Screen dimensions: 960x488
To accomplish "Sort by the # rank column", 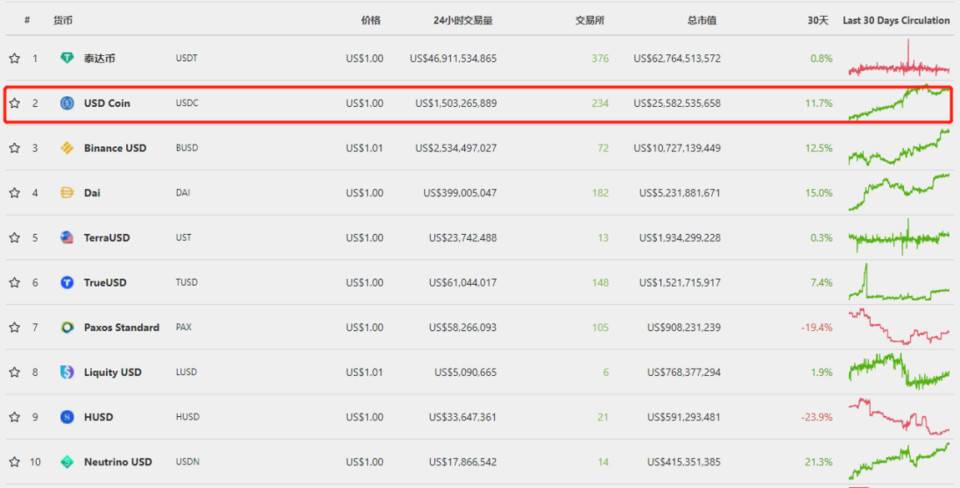I will [x=27, y=20].
